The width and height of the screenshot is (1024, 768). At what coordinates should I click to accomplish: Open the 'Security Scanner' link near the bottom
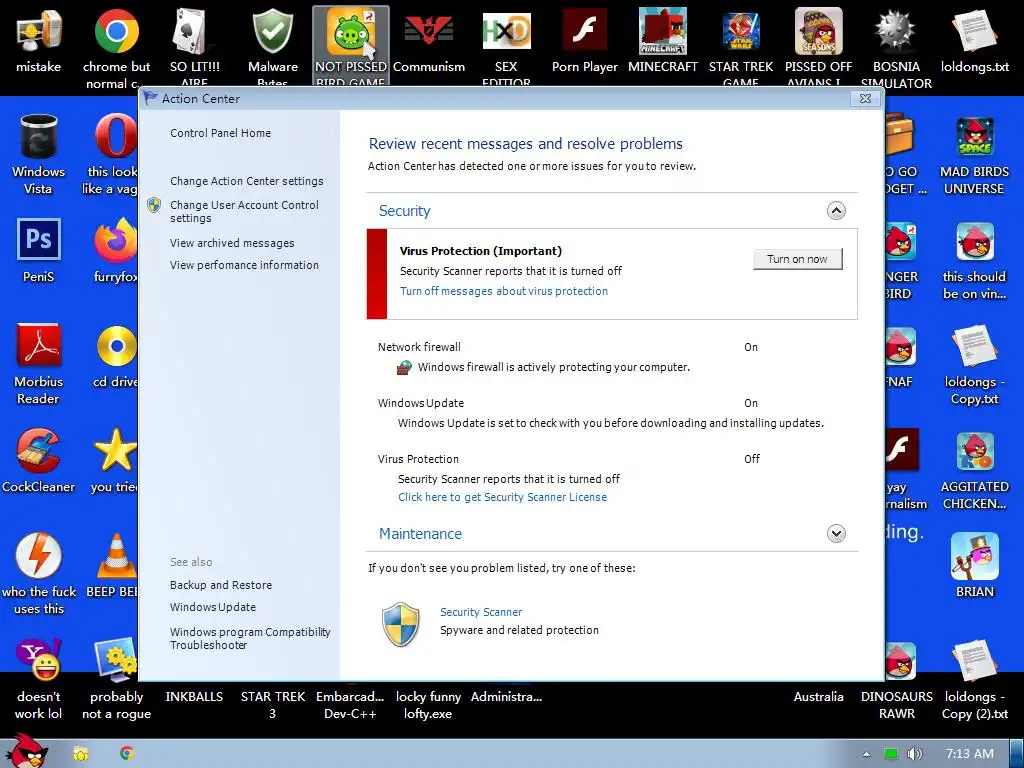[x=481, y=612]
